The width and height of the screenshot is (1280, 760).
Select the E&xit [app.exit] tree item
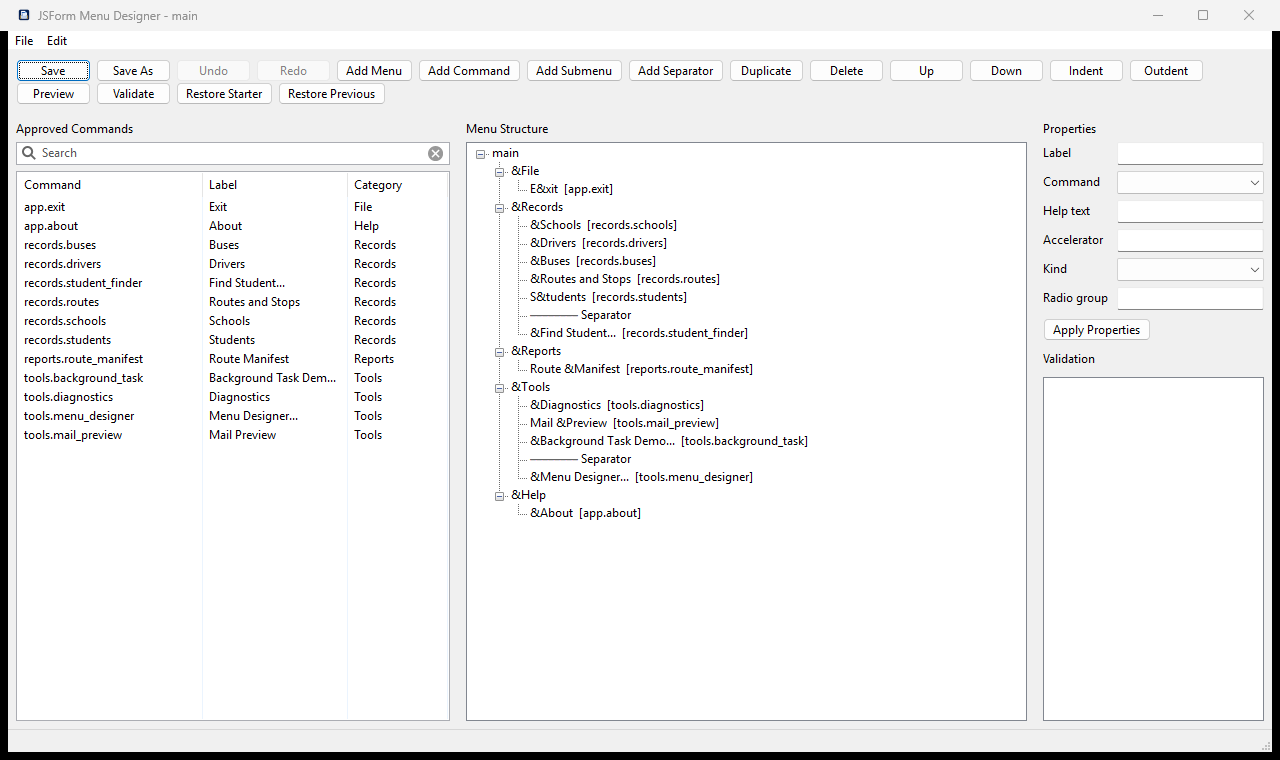tap(571, 189)
